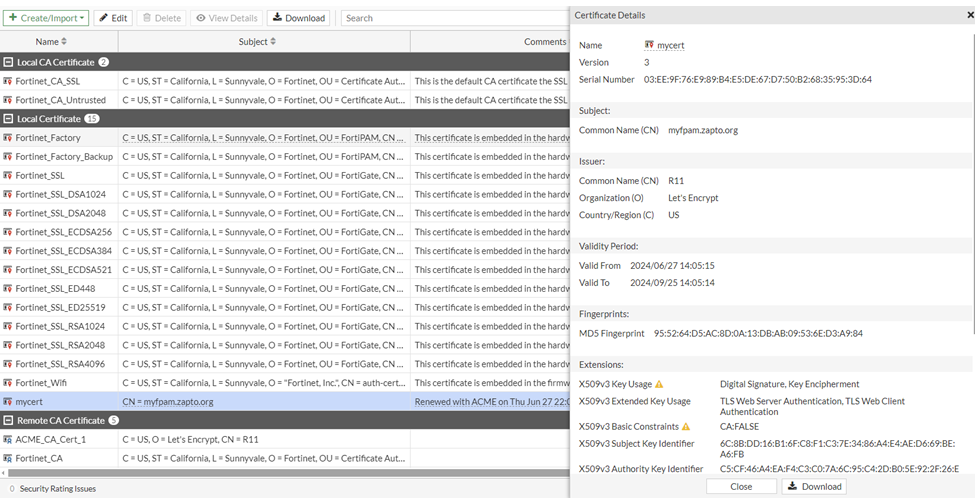Click Fortinet_Wifi subject cell
This screenshot has width=977, height=499.
264,383
